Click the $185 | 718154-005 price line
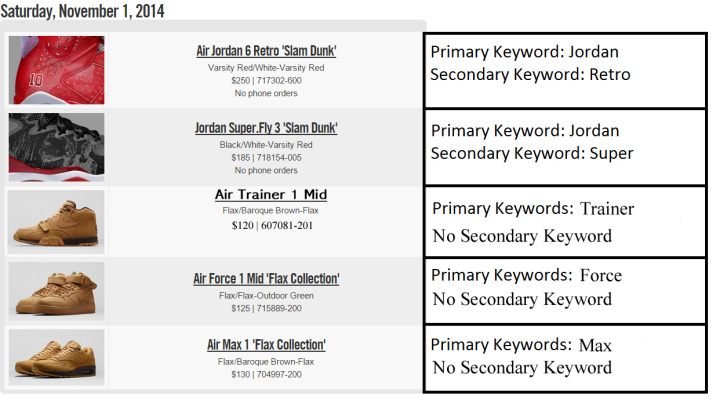This screenshot has width=716, height=400. [x=266, y=158]
